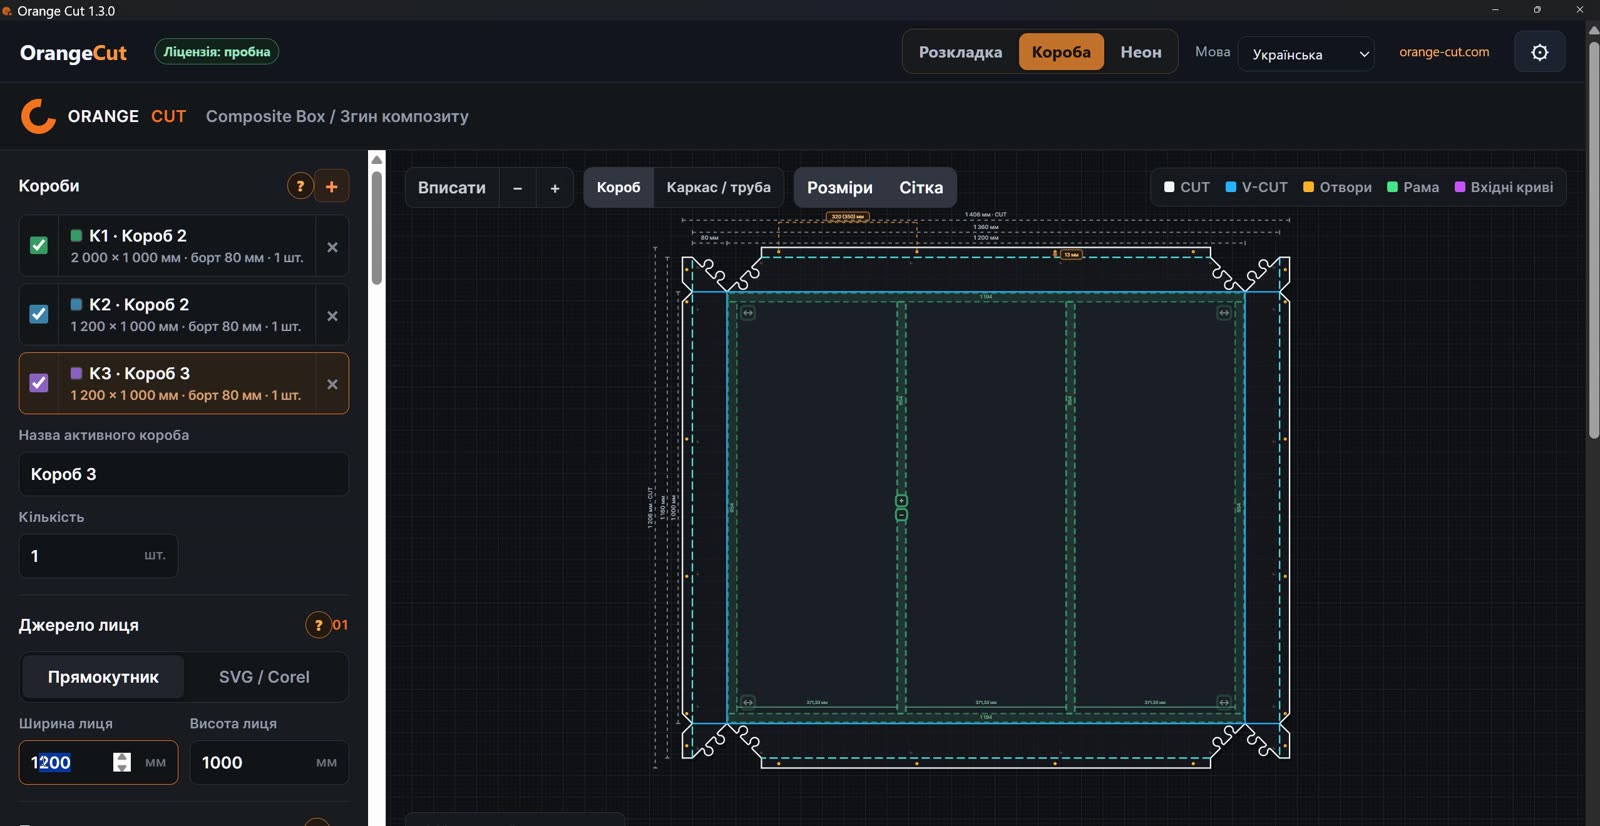Screen dimensions: 1600x826
Task: Click the Отвори legend color swatch
Action: click(1308, 187)
